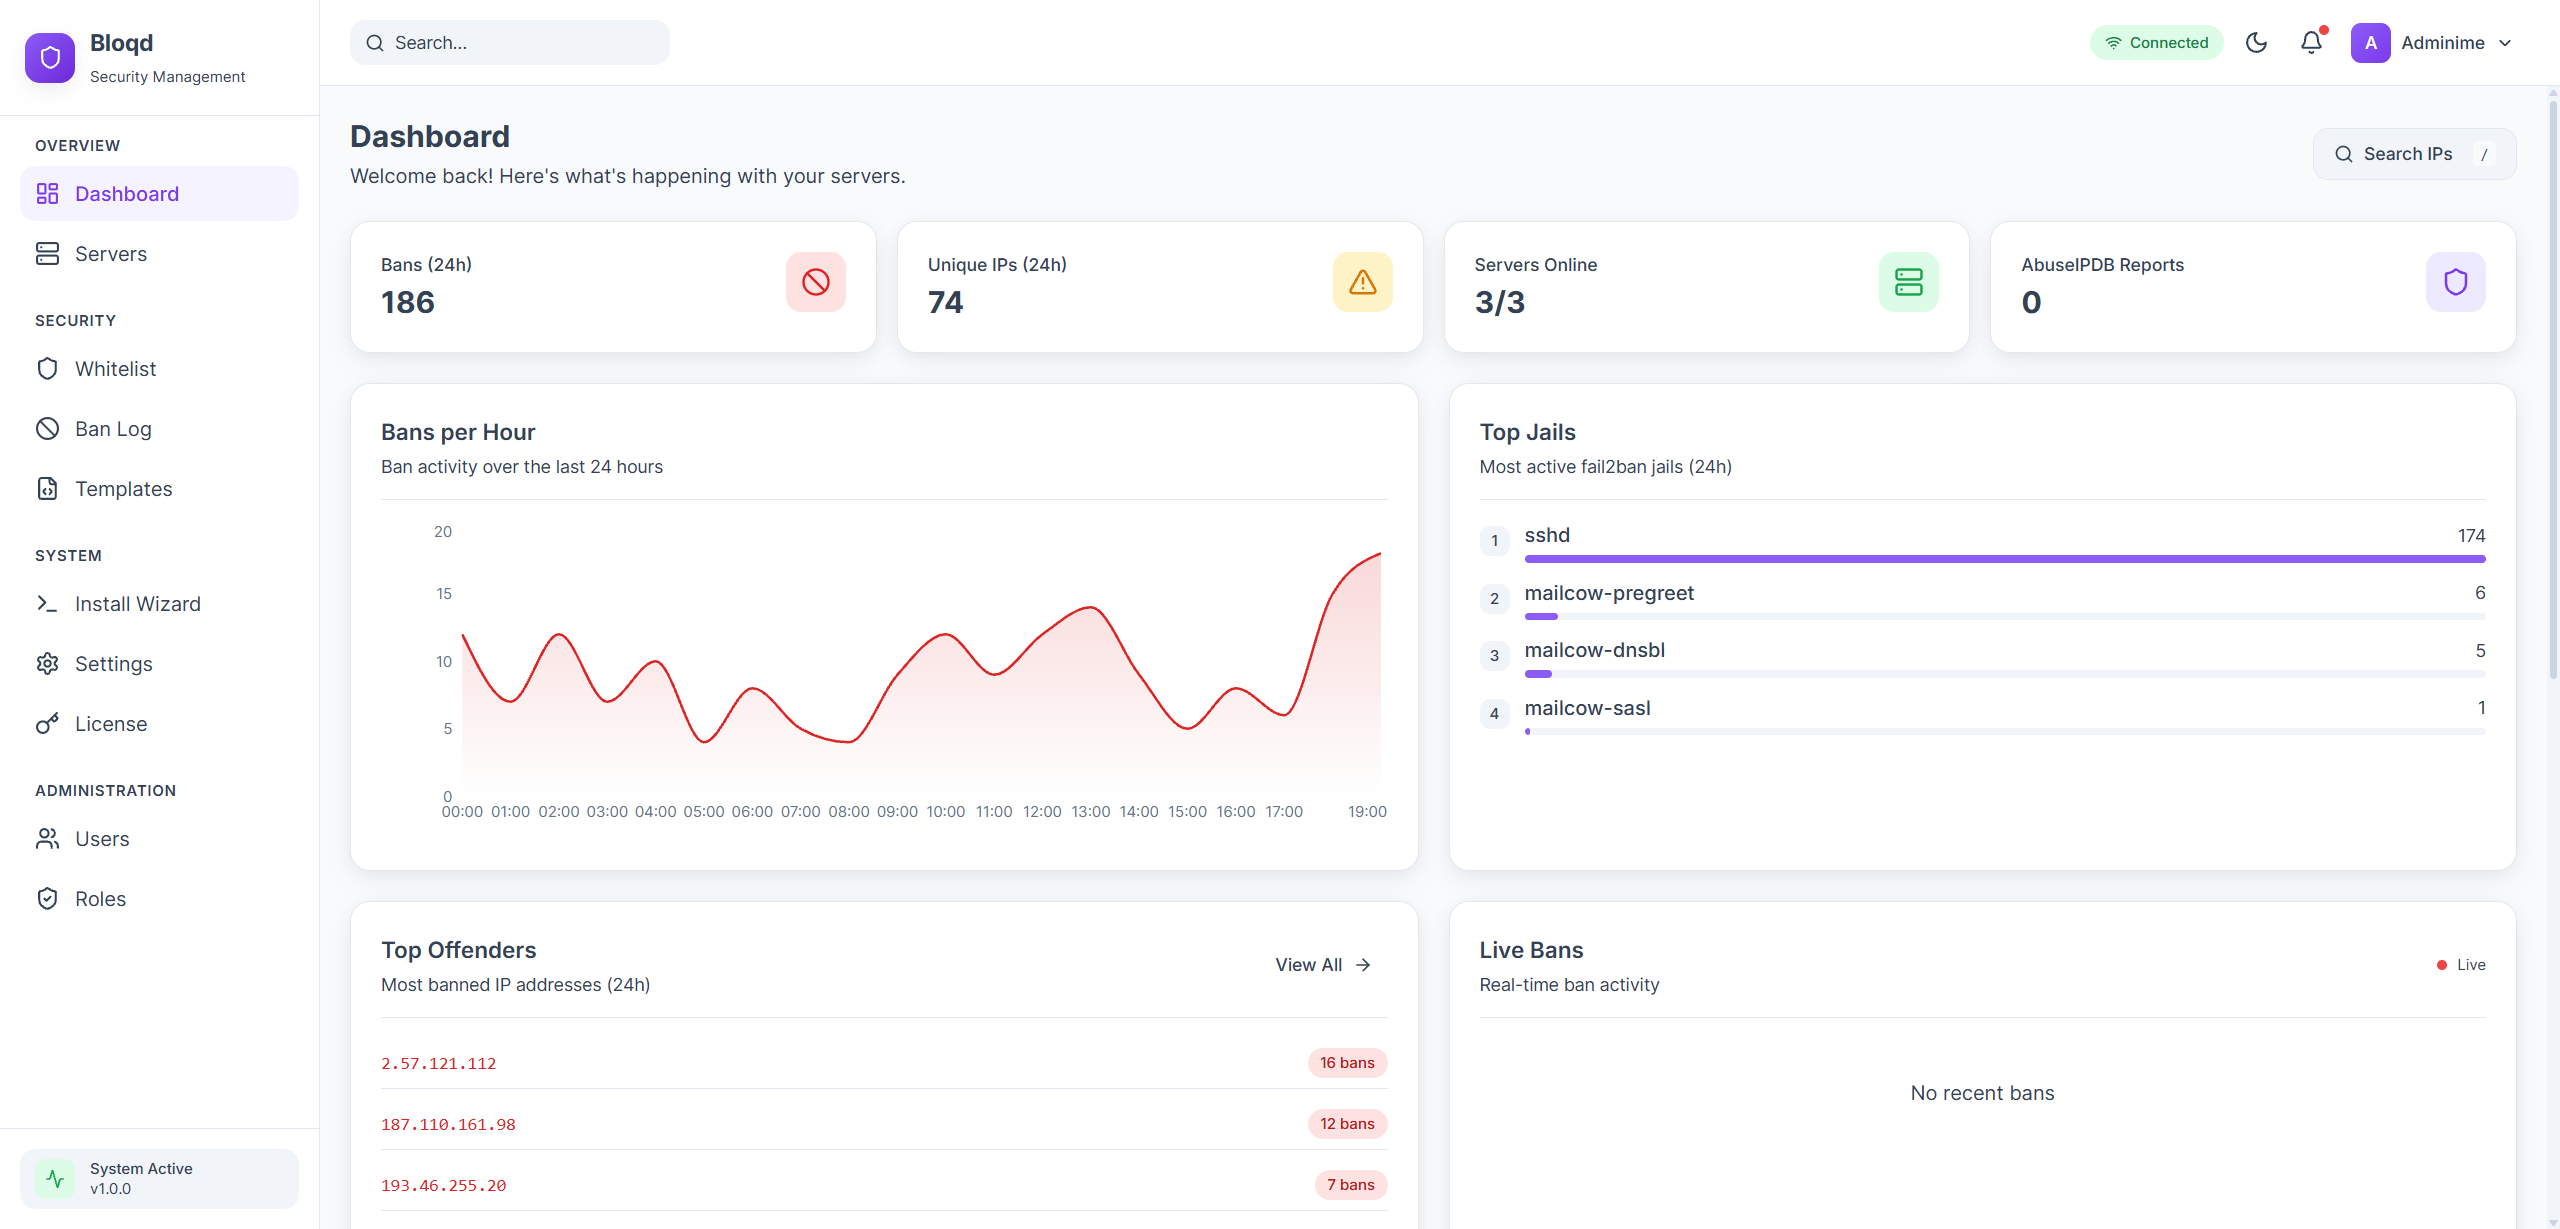Click the notification bell icon
The image size is (2560, 1229).
(2311, 42)
